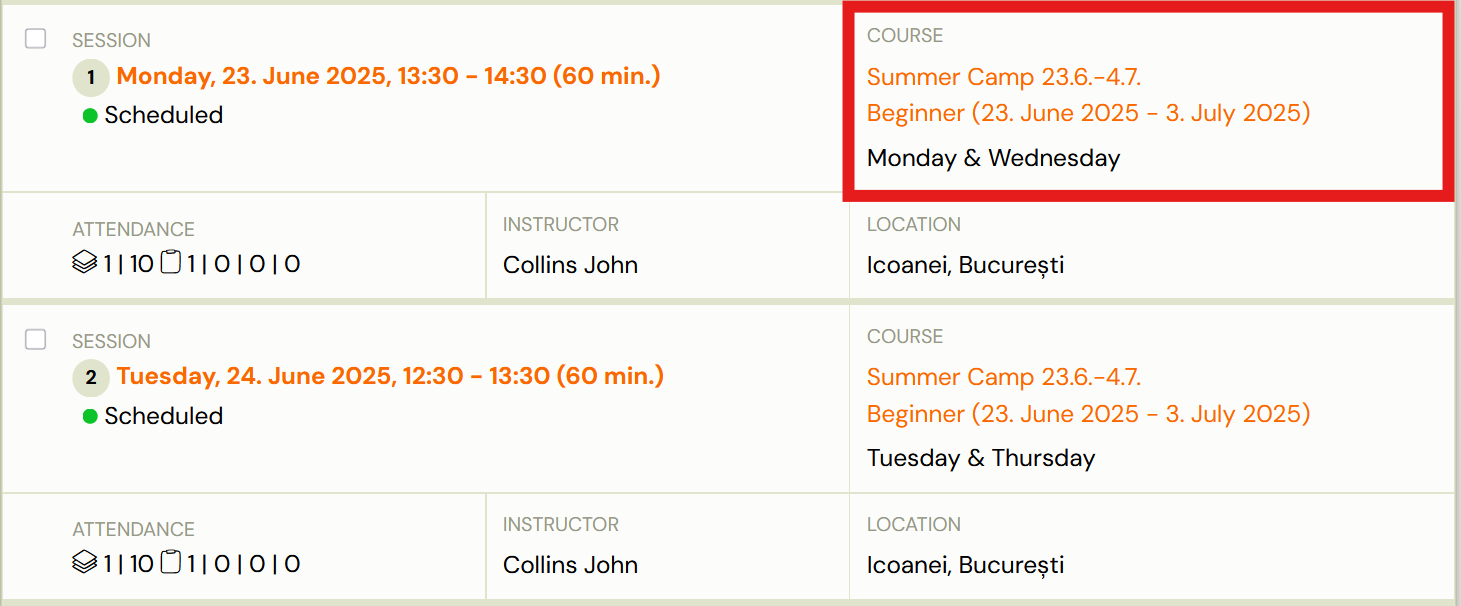Screen dimensions: 1461x606
Task: Select instructor Collins John in the second session
Action: point(570,565)
